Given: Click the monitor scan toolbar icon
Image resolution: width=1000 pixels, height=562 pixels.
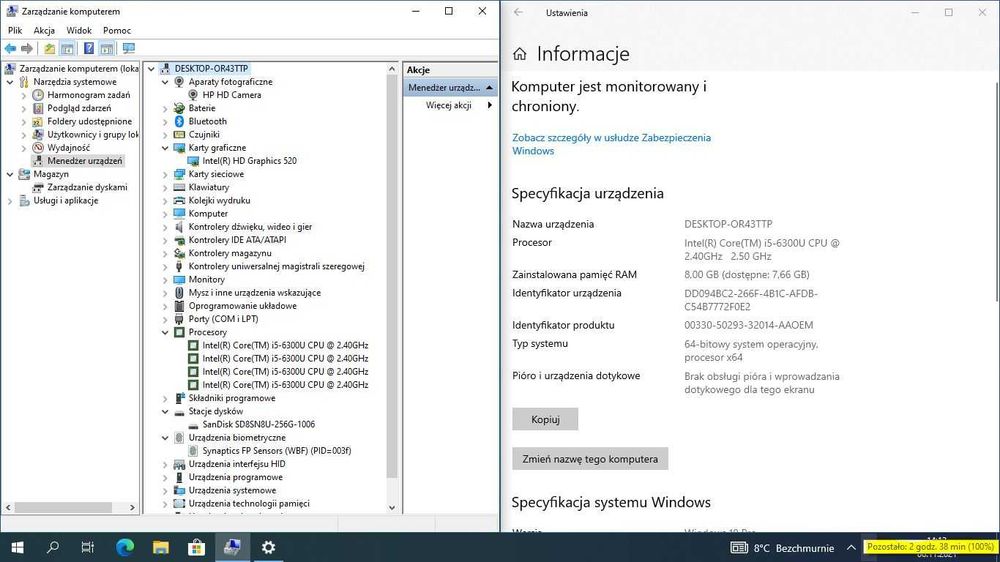Looking at the screenshot, I should (x=129, y=48).
